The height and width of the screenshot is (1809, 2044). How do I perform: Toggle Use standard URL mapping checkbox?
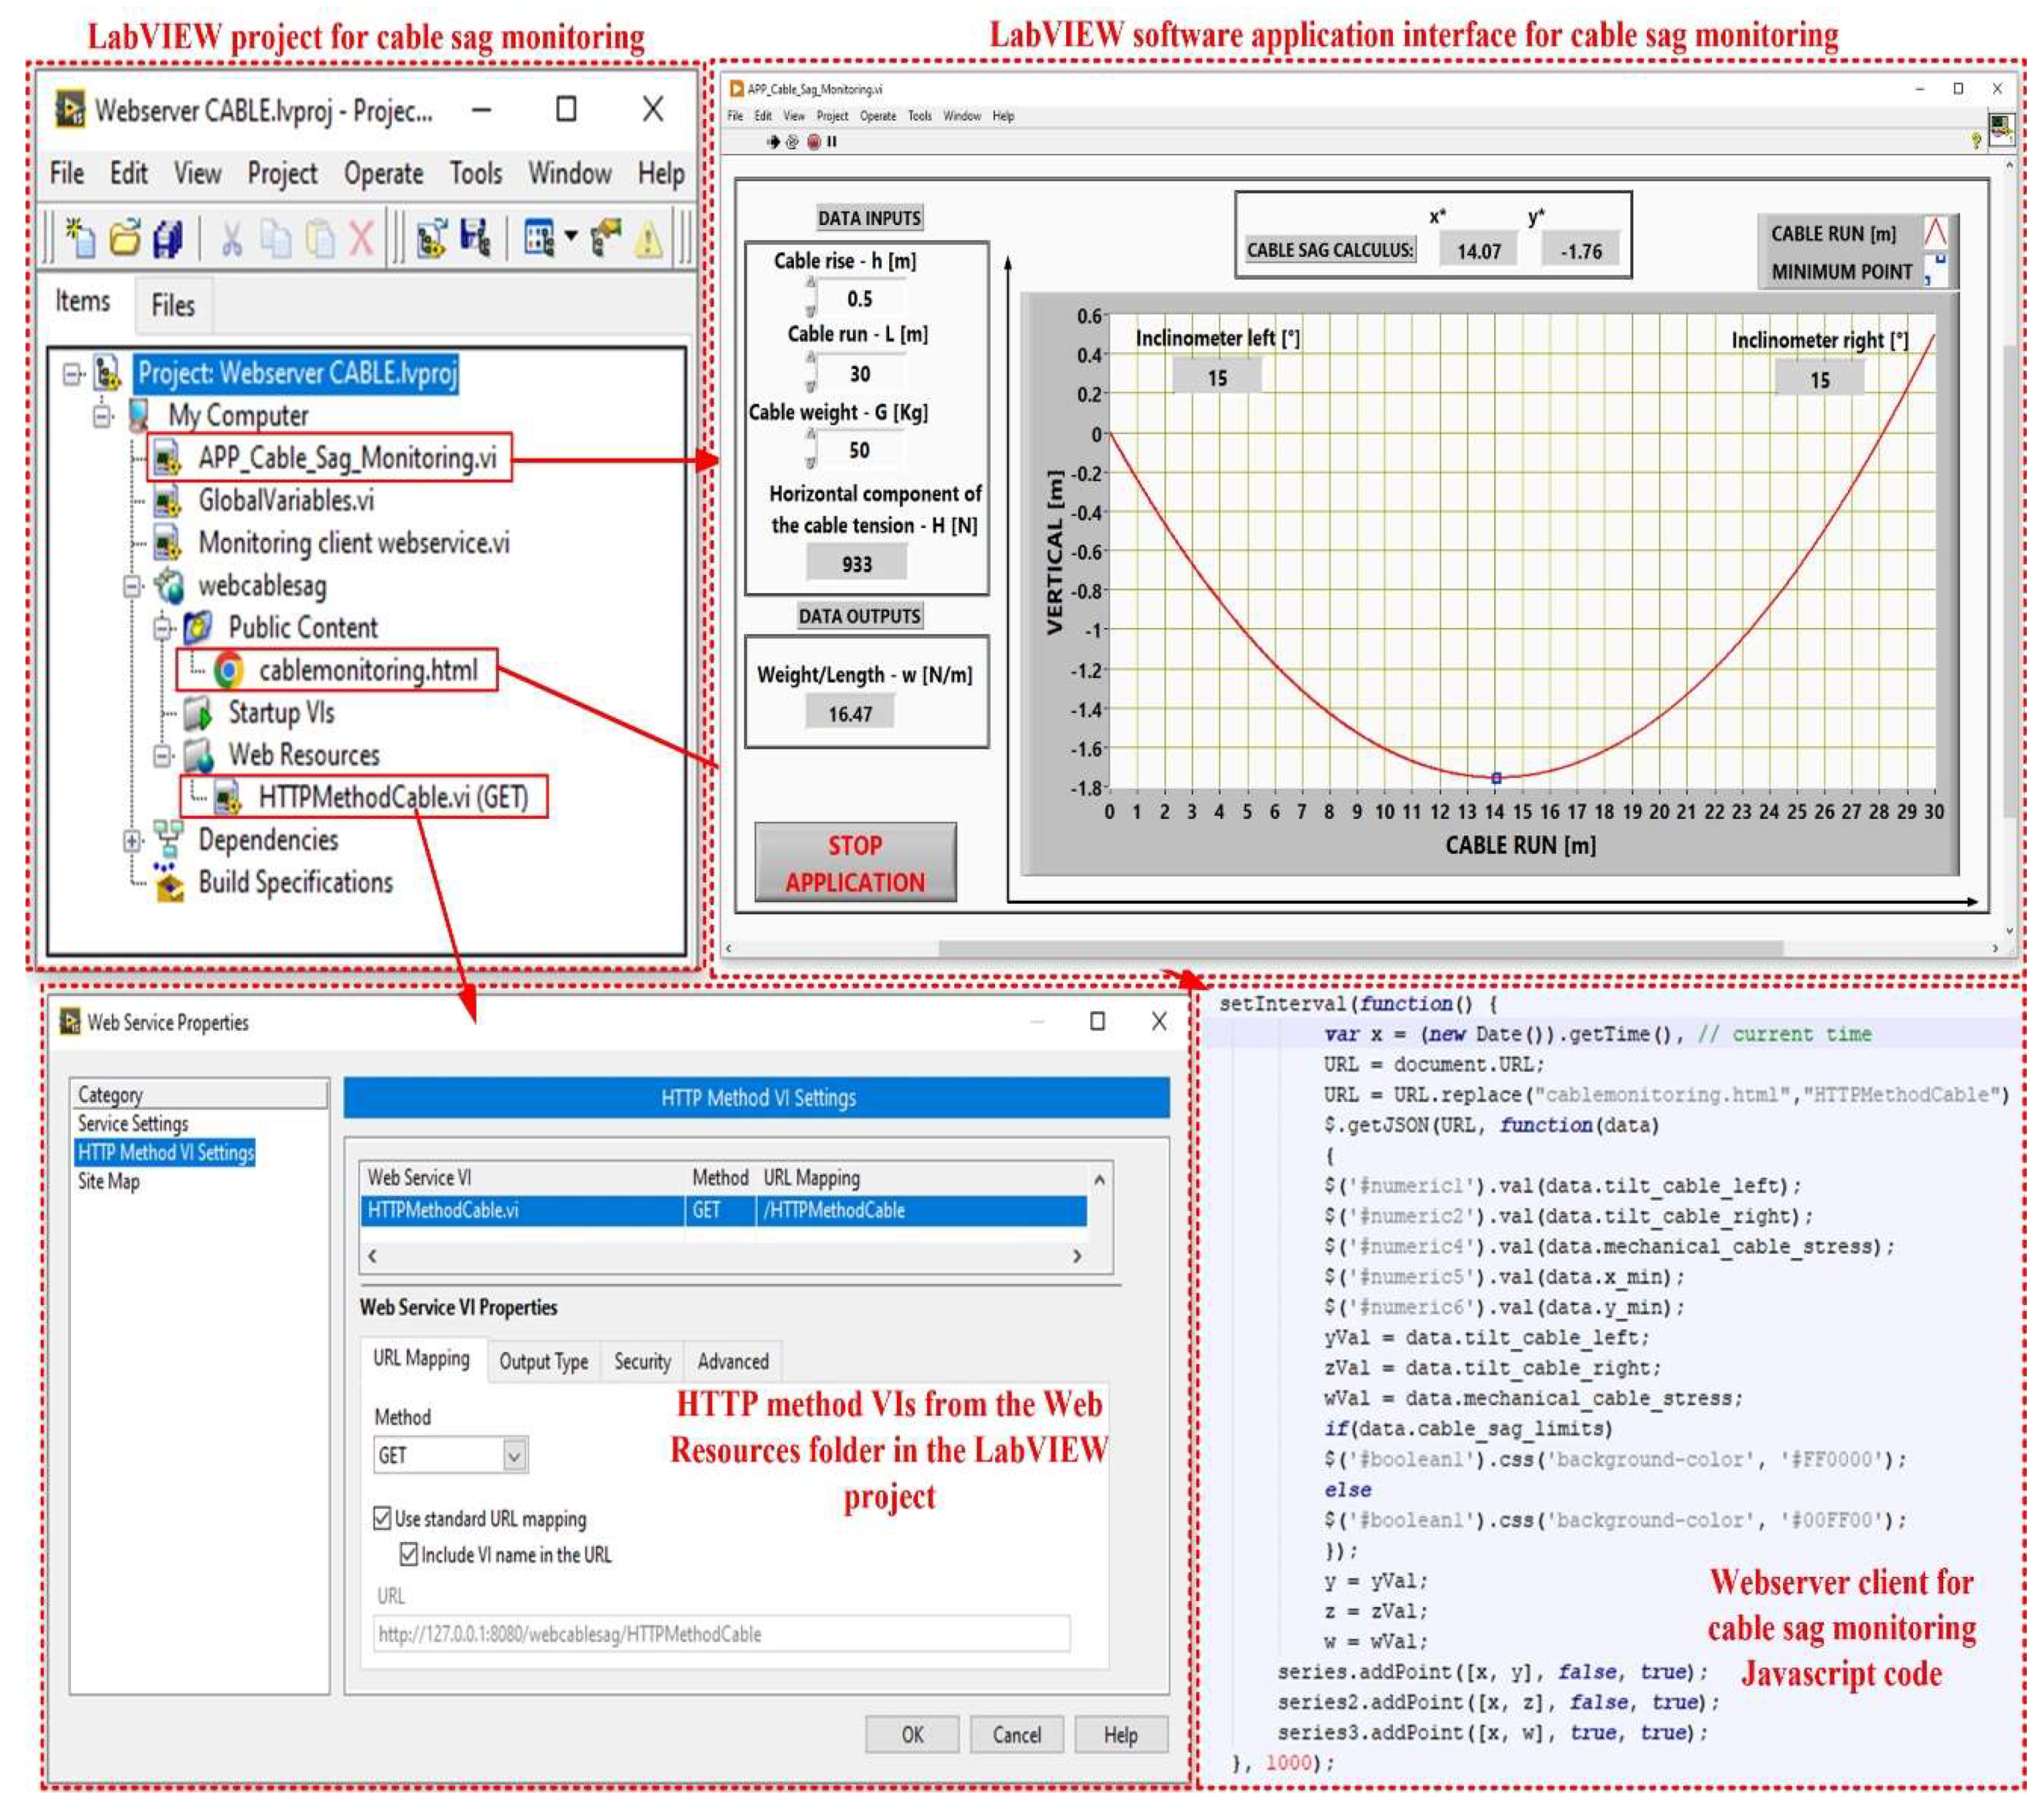[x=382, y=1518]
